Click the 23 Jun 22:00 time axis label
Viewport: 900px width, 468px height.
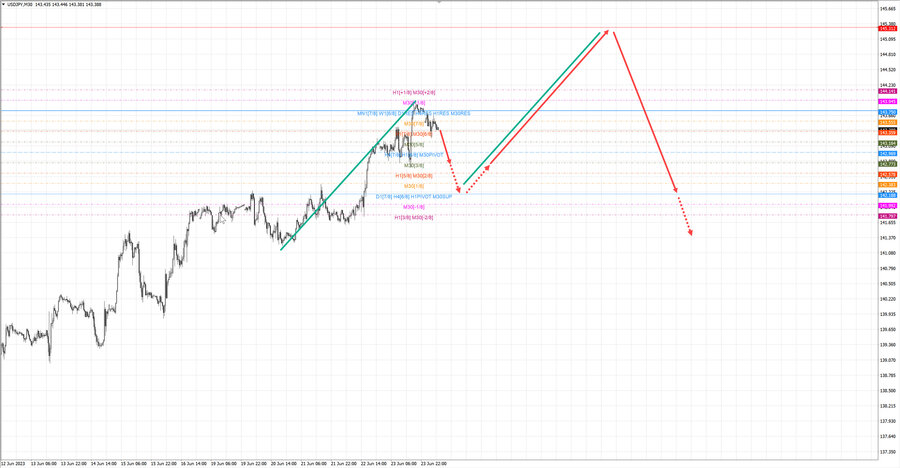[x=433, y=463]
